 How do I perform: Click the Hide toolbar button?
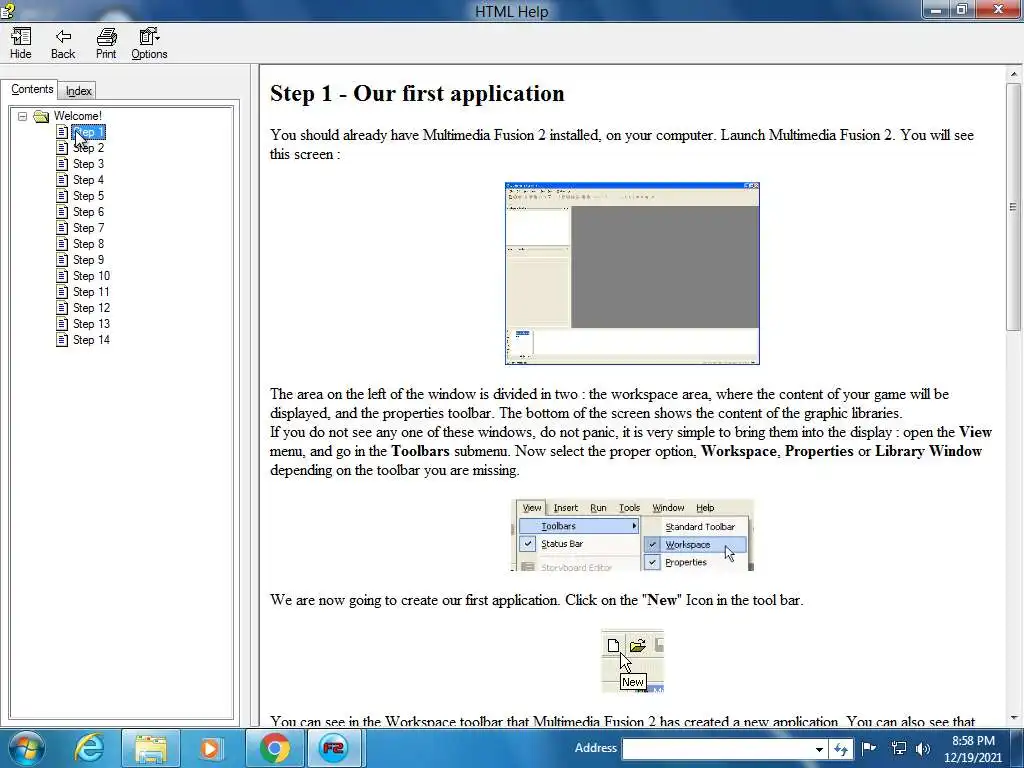coord(20,44)
